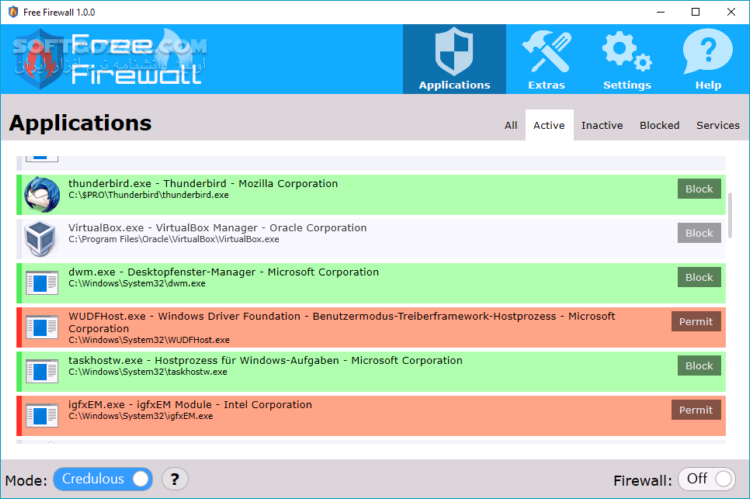Block thunderbird.exe
750x499 pixels.
pos(699,189)
